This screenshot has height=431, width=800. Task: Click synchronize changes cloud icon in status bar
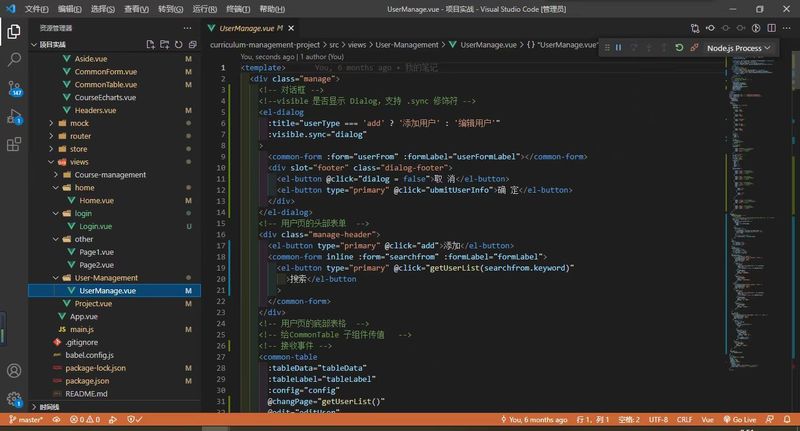pos(56,419)
